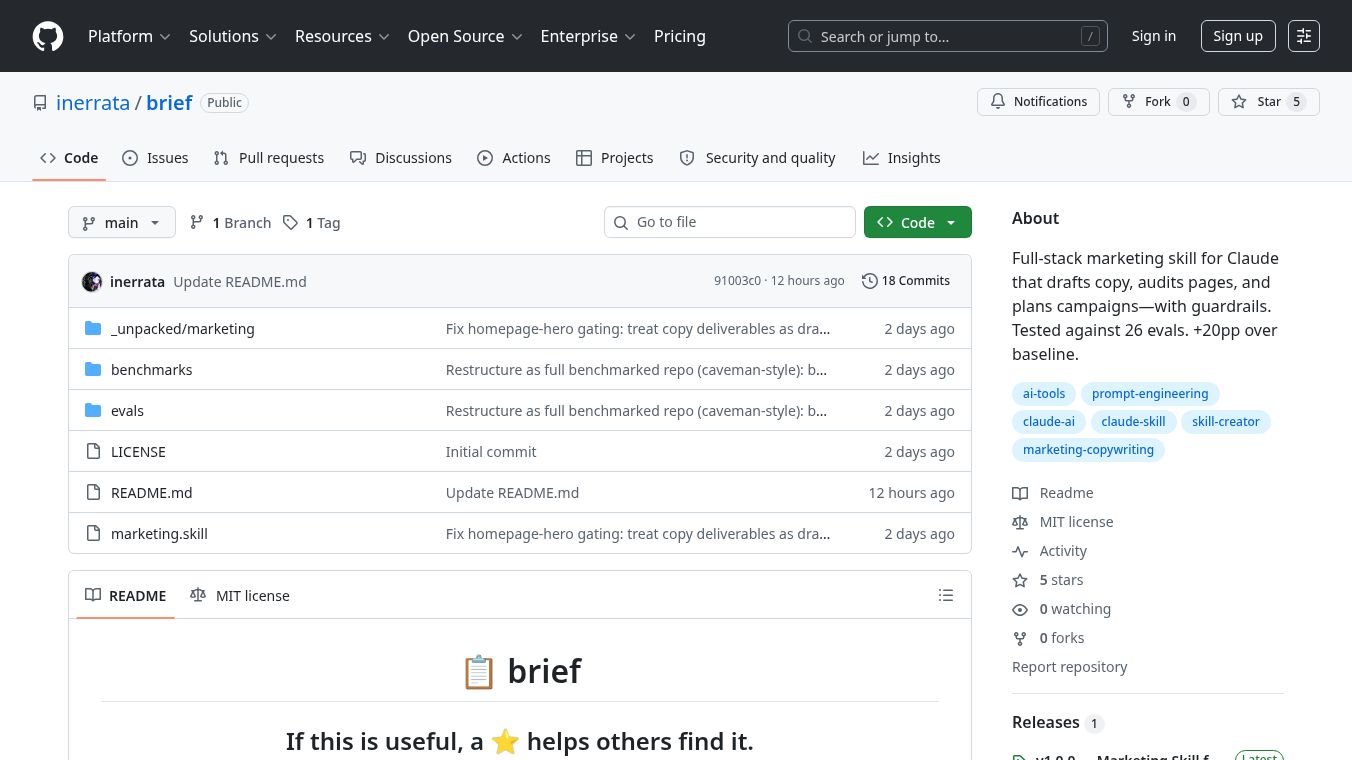1352x760 pixels.
Task: Open the header menu icon beside Sign up
Action: coord(1304,36)
